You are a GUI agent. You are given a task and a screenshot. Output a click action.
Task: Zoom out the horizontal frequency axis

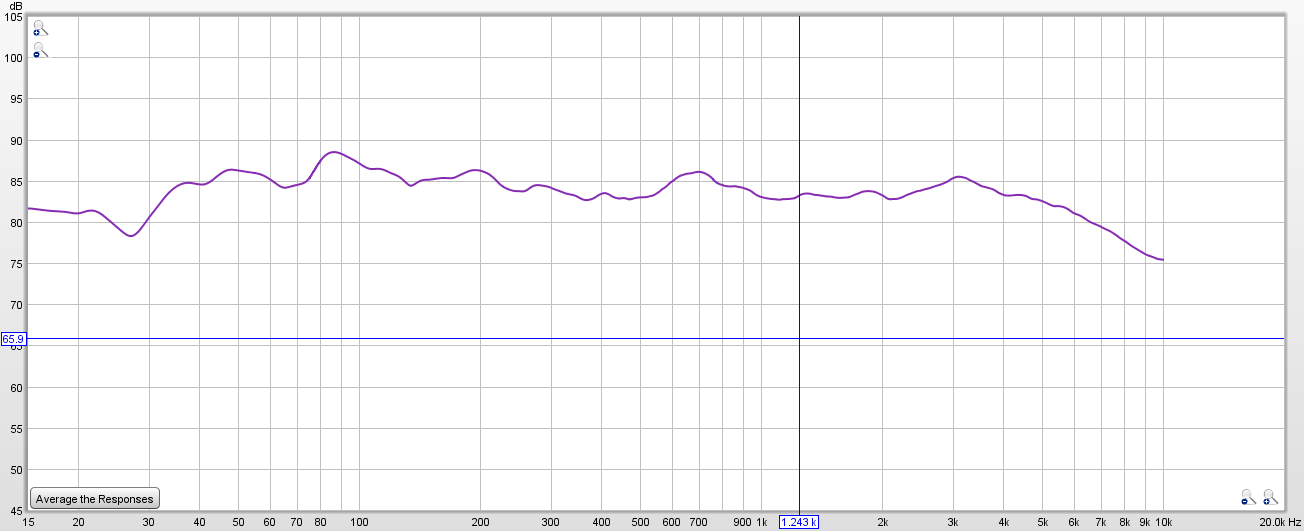pos(1248,496)
